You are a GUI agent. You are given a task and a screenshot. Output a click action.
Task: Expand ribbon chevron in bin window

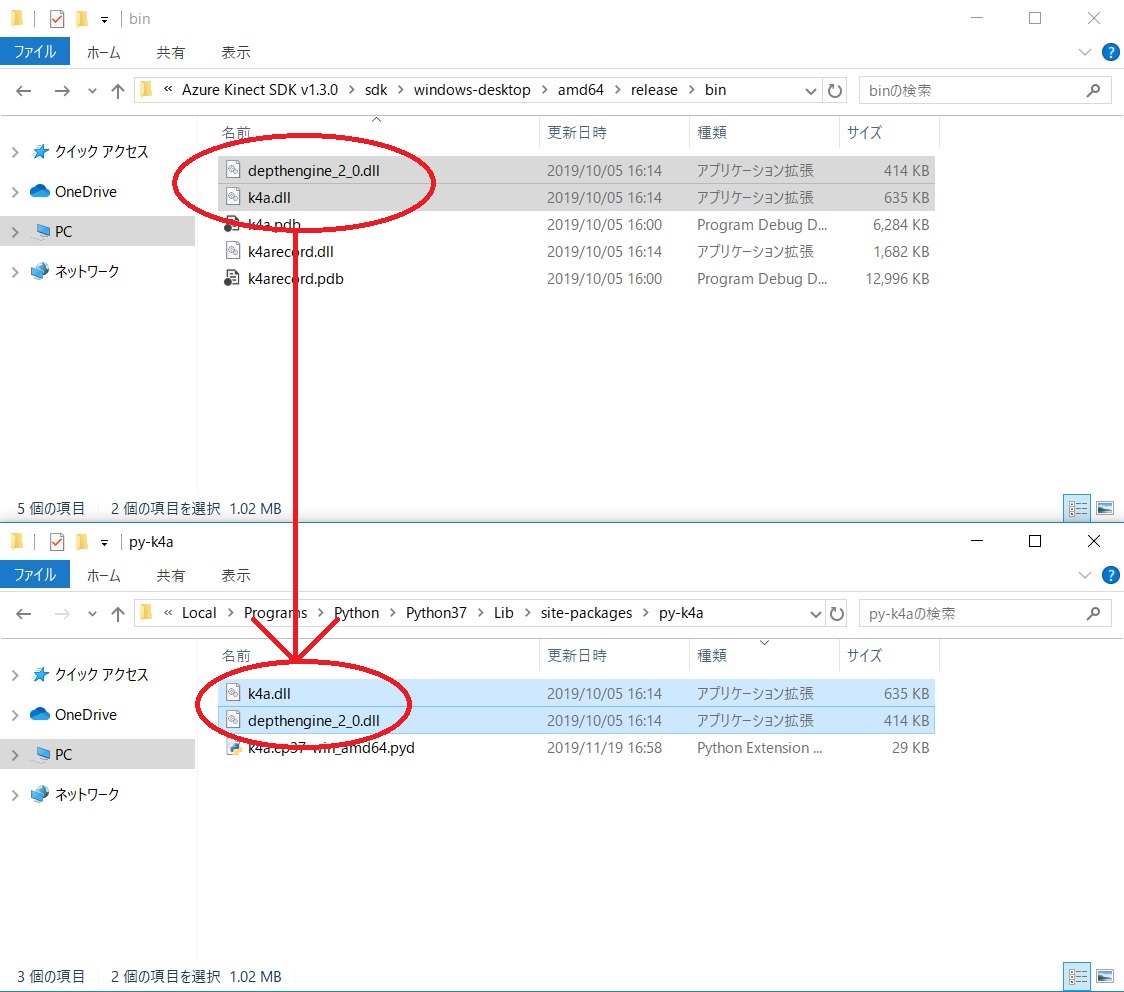(1085, 52)
